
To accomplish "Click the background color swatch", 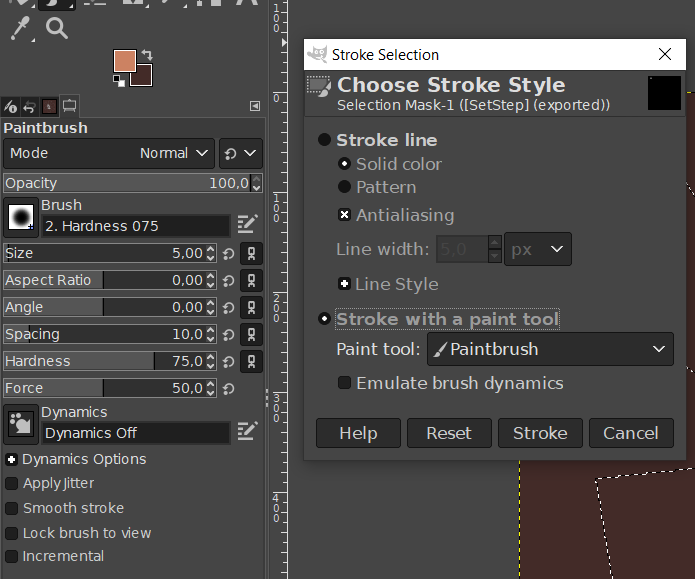I will [x=145, y=78].
